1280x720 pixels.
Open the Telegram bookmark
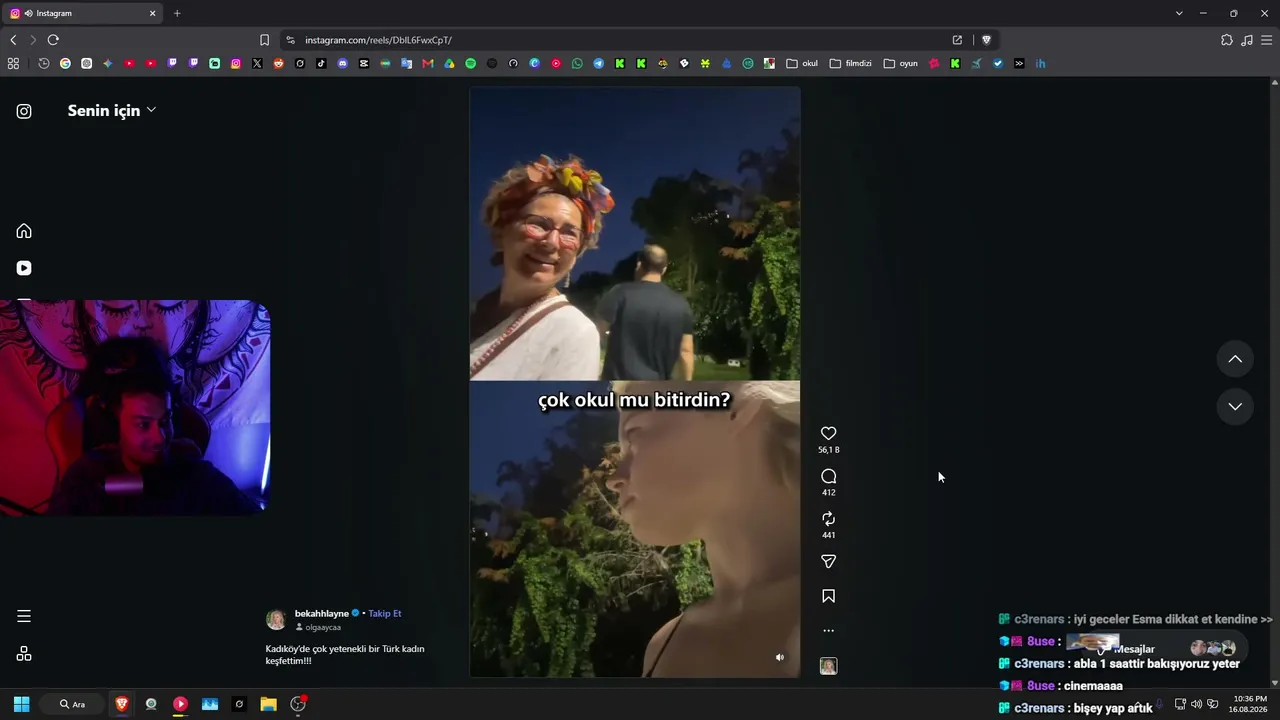[x=598, y=63]
